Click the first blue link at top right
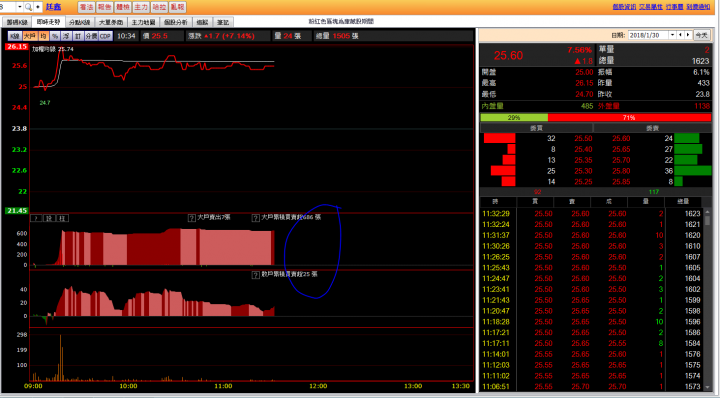Screen dimensions: 720x398 point(624,7)
